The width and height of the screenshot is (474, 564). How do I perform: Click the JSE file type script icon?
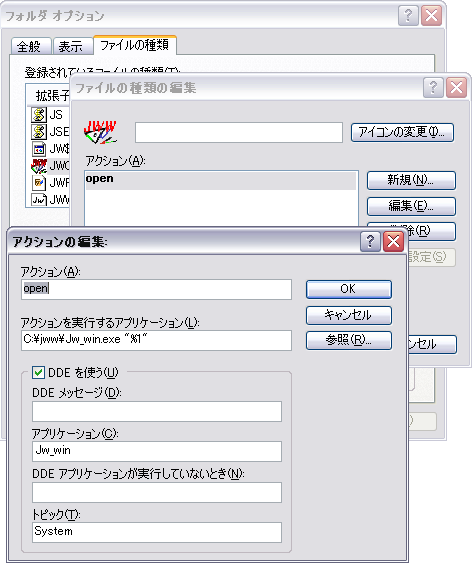click(x=39, y=132)
